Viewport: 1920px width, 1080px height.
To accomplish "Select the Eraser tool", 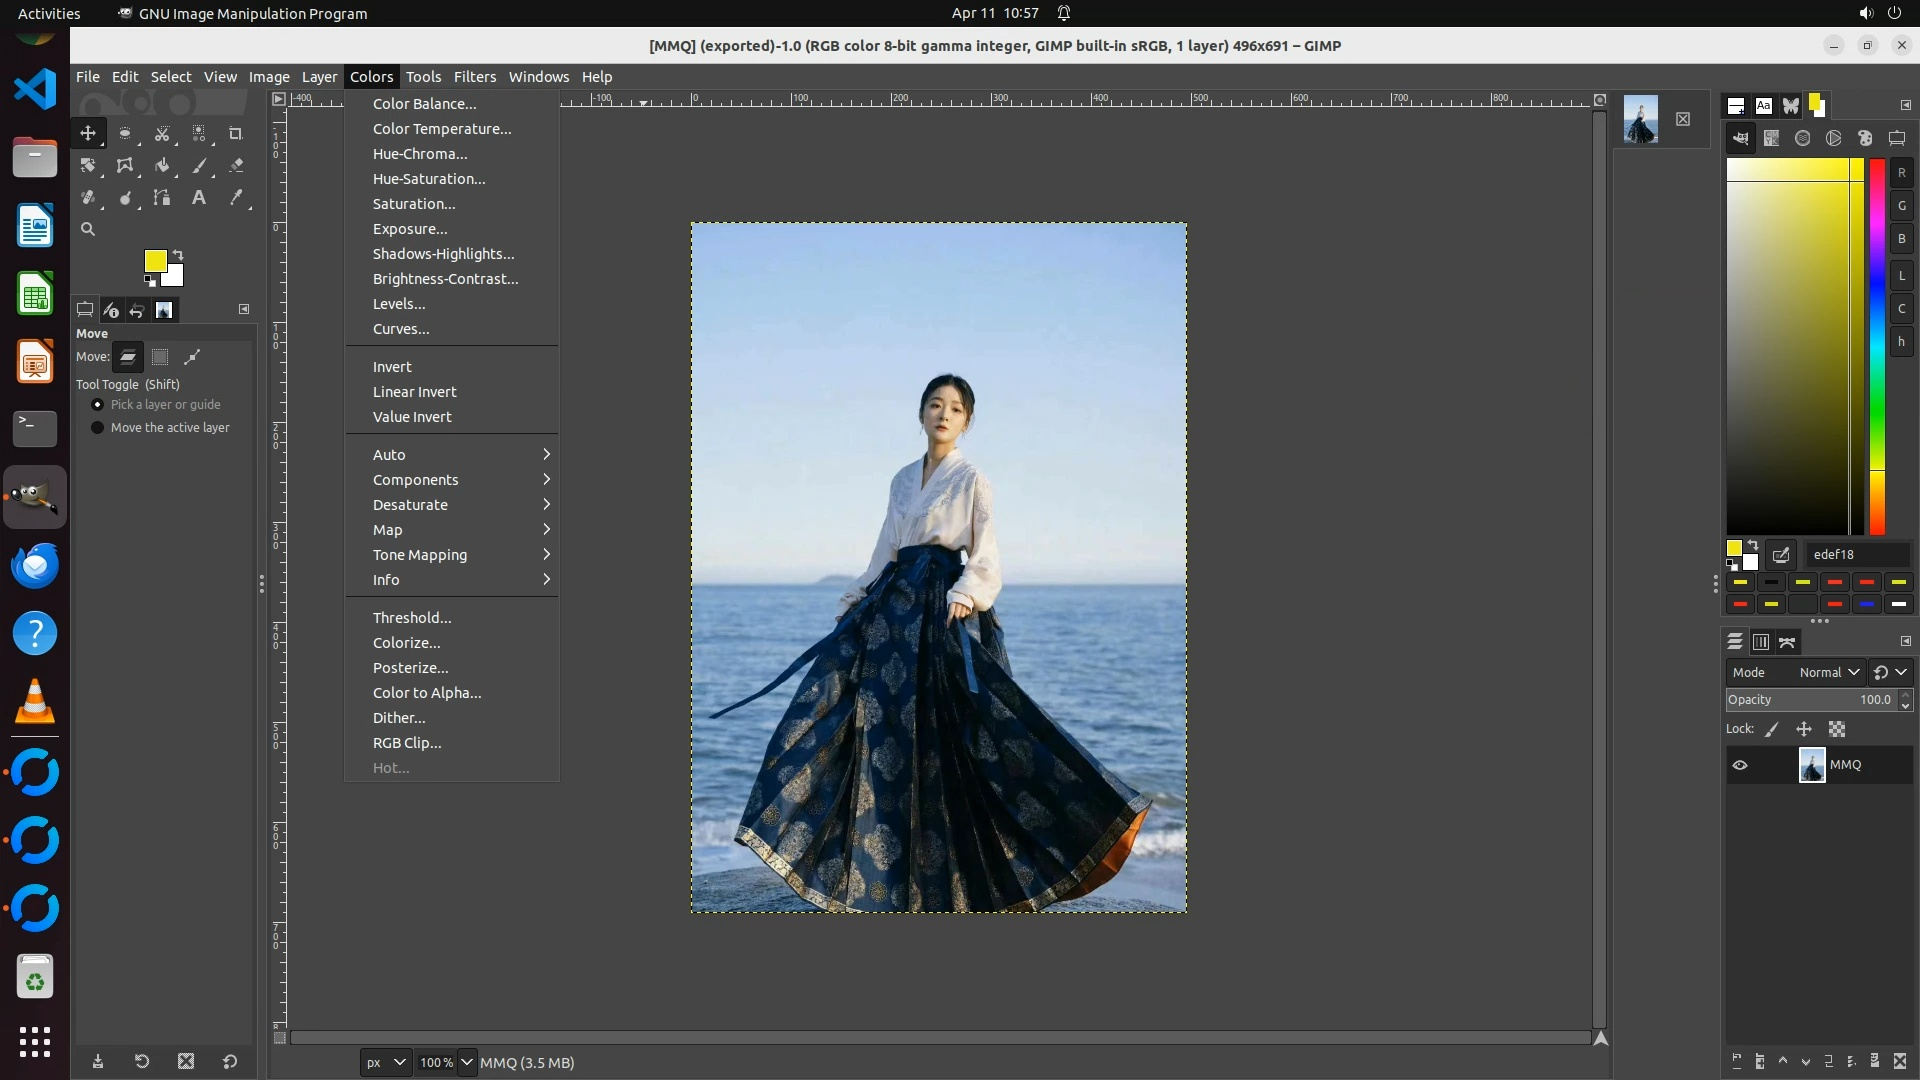I will [x=236, y=166].
